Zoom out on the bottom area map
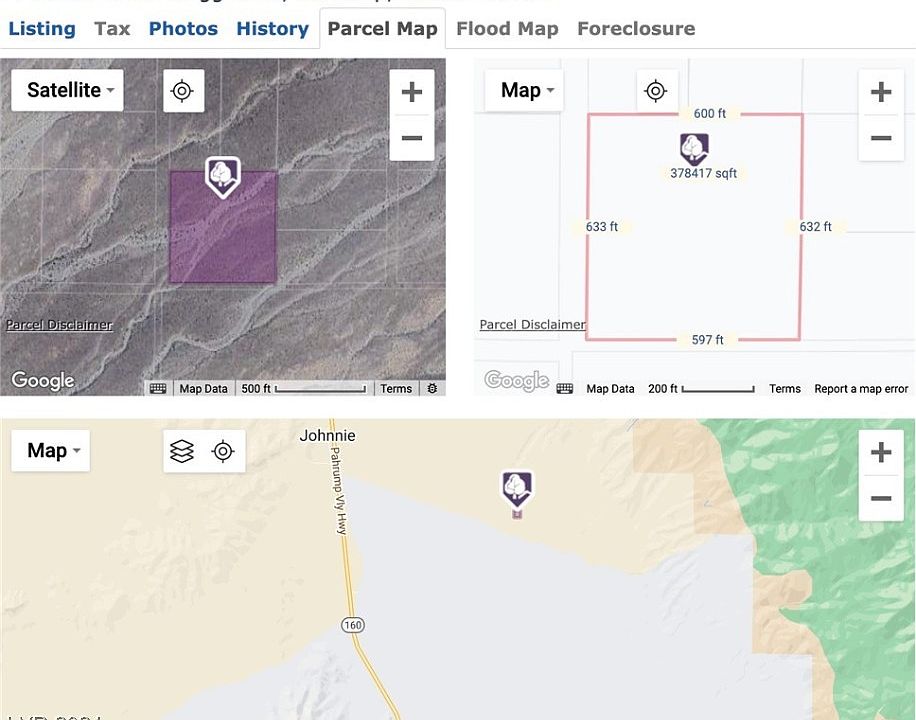 pyautogui.click(x=880, y=498)
